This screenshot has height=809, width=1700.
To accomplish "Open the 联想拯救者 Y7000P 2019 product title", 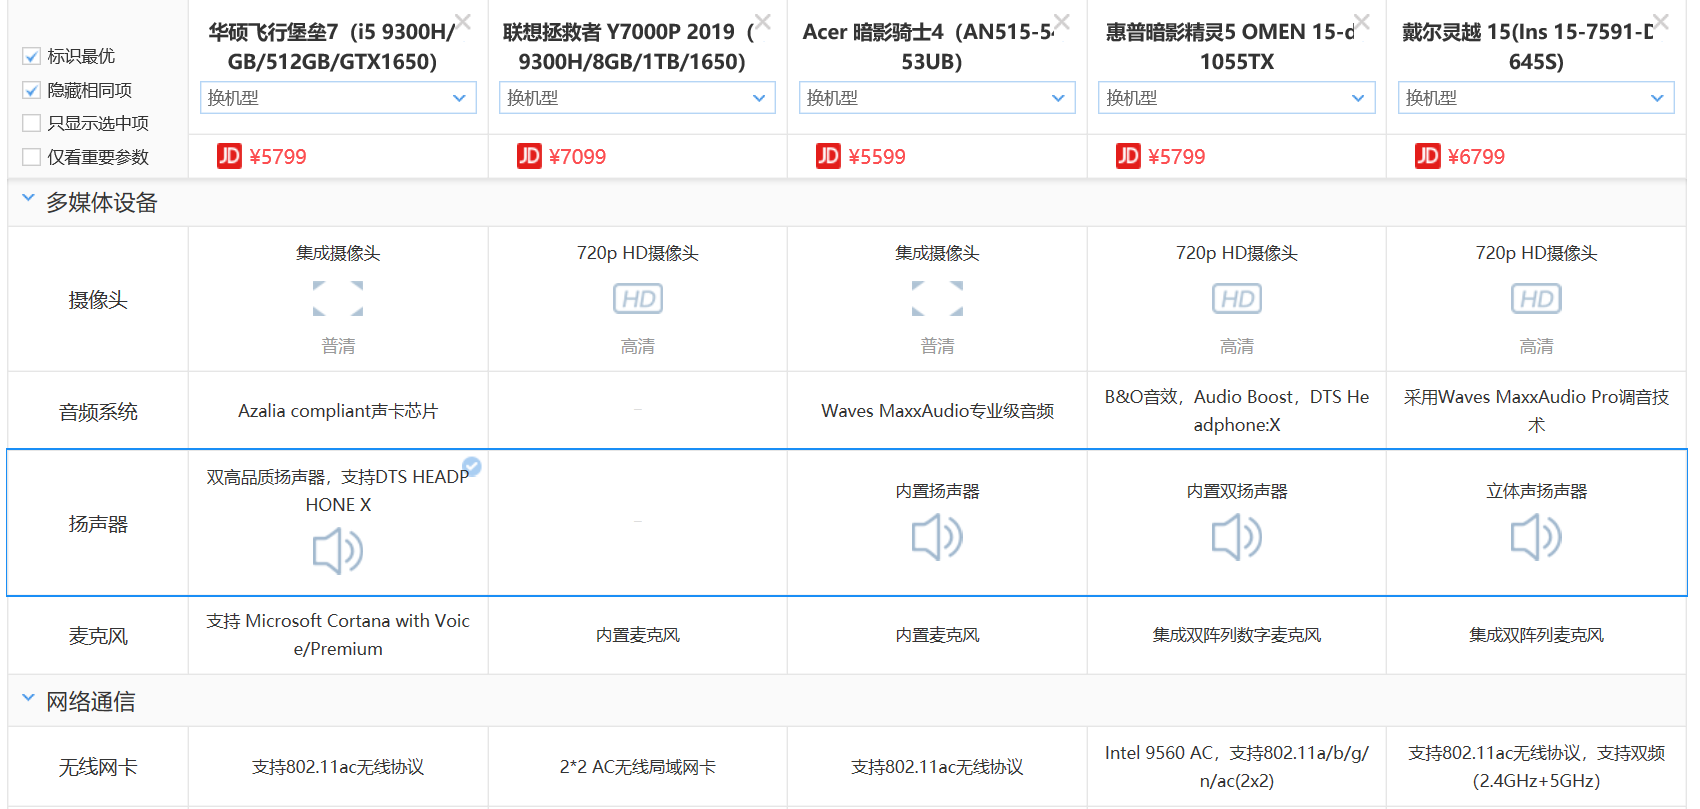I will [x=630, y=47].
